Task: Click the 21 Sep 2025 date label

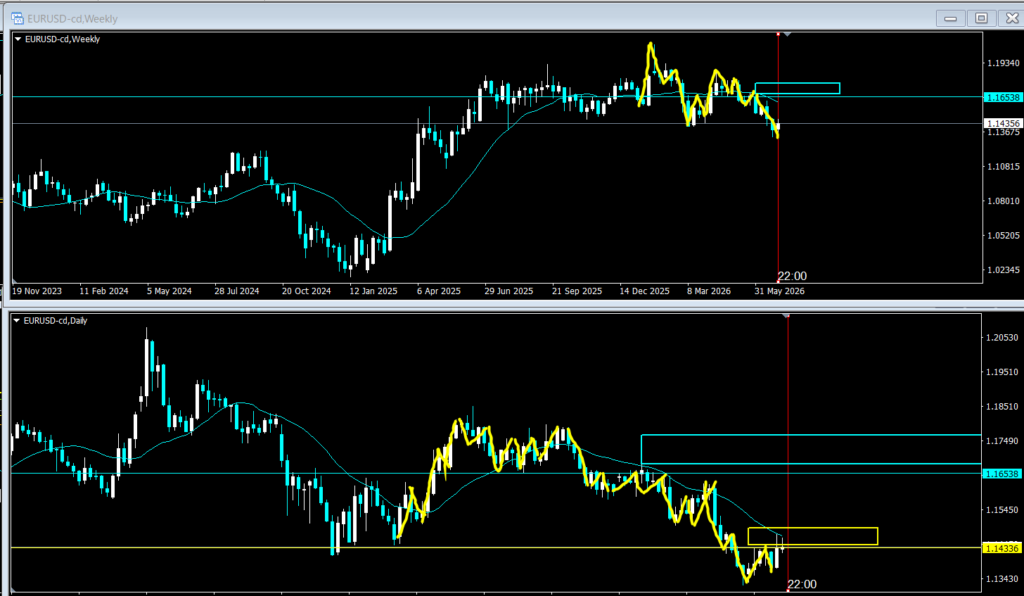Action: tap(577, 291)
